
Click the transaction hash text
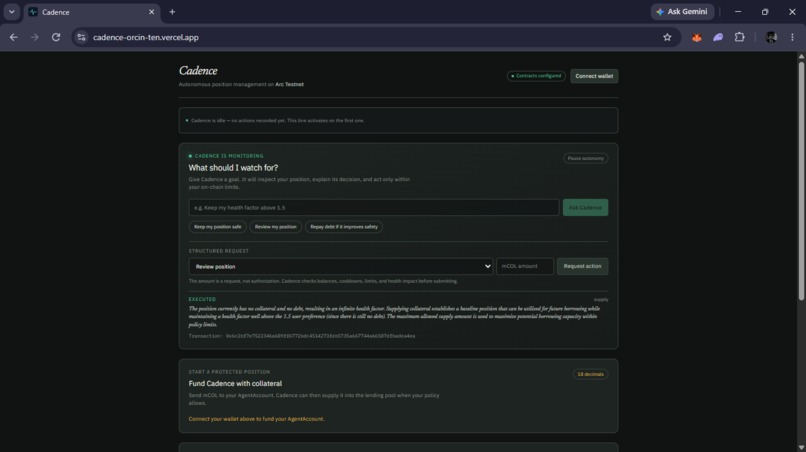point(320,336)
